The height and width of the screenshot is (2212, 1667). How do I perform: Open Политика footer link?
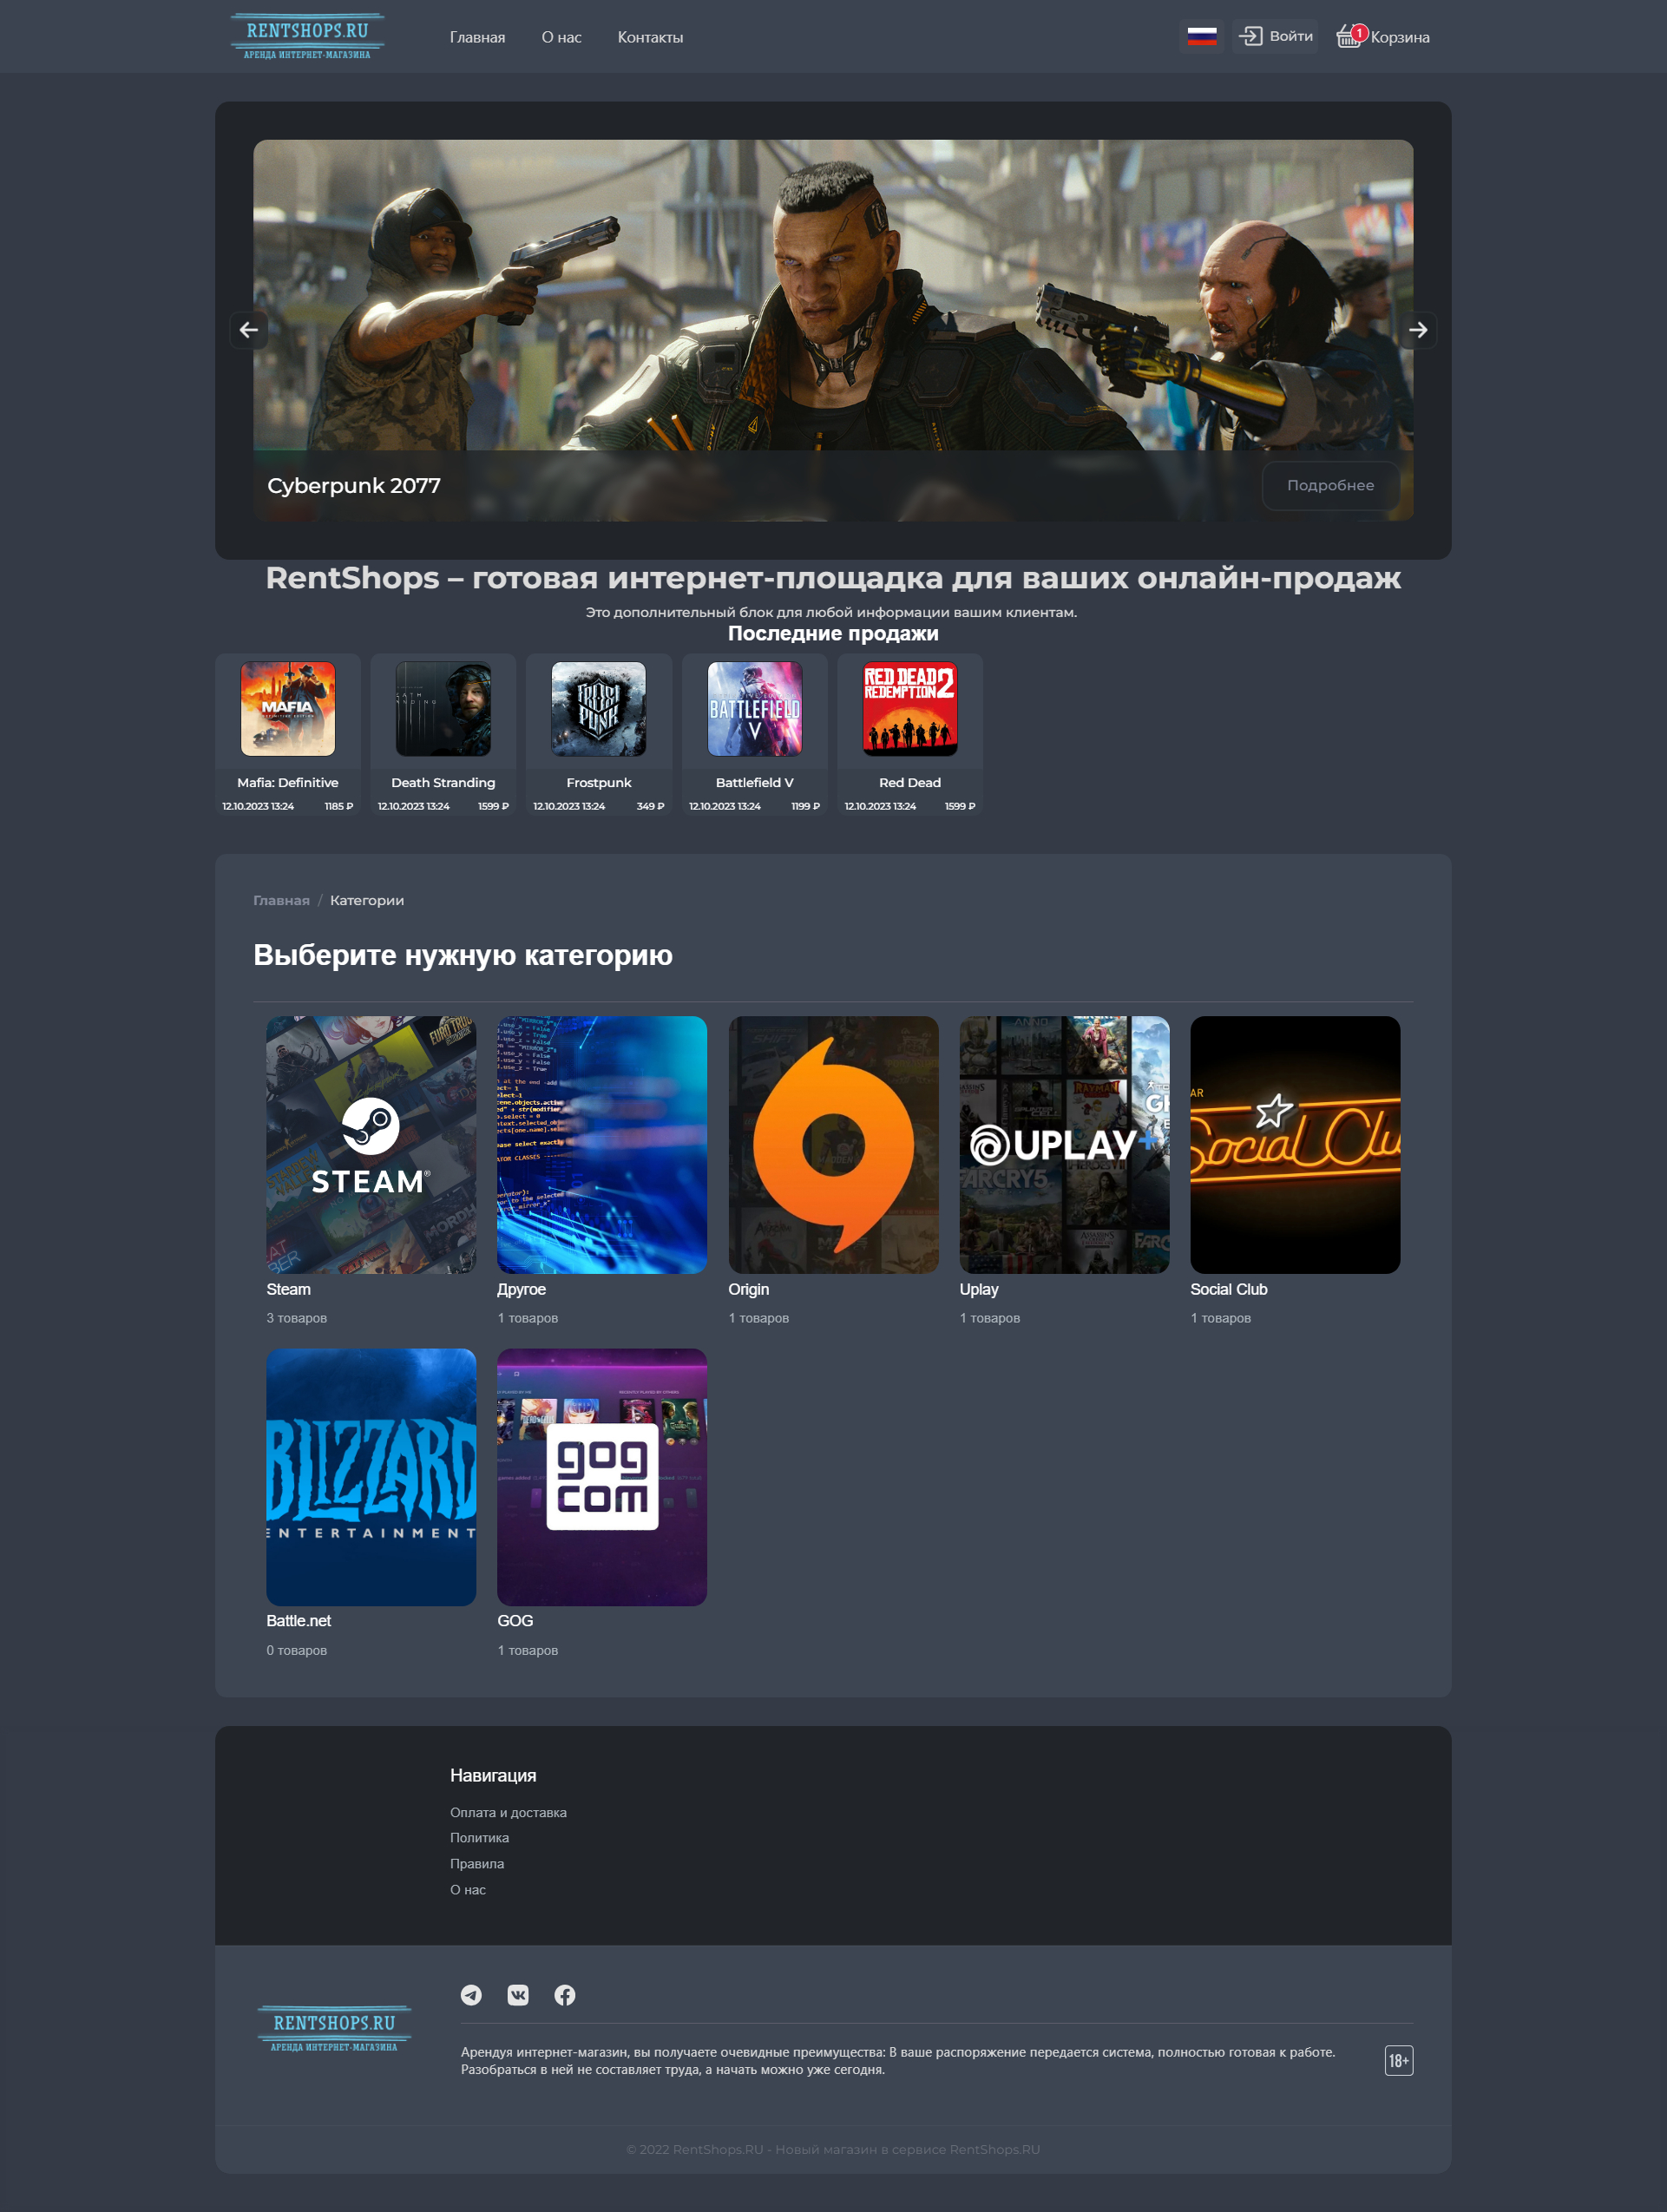[479, 1838]
